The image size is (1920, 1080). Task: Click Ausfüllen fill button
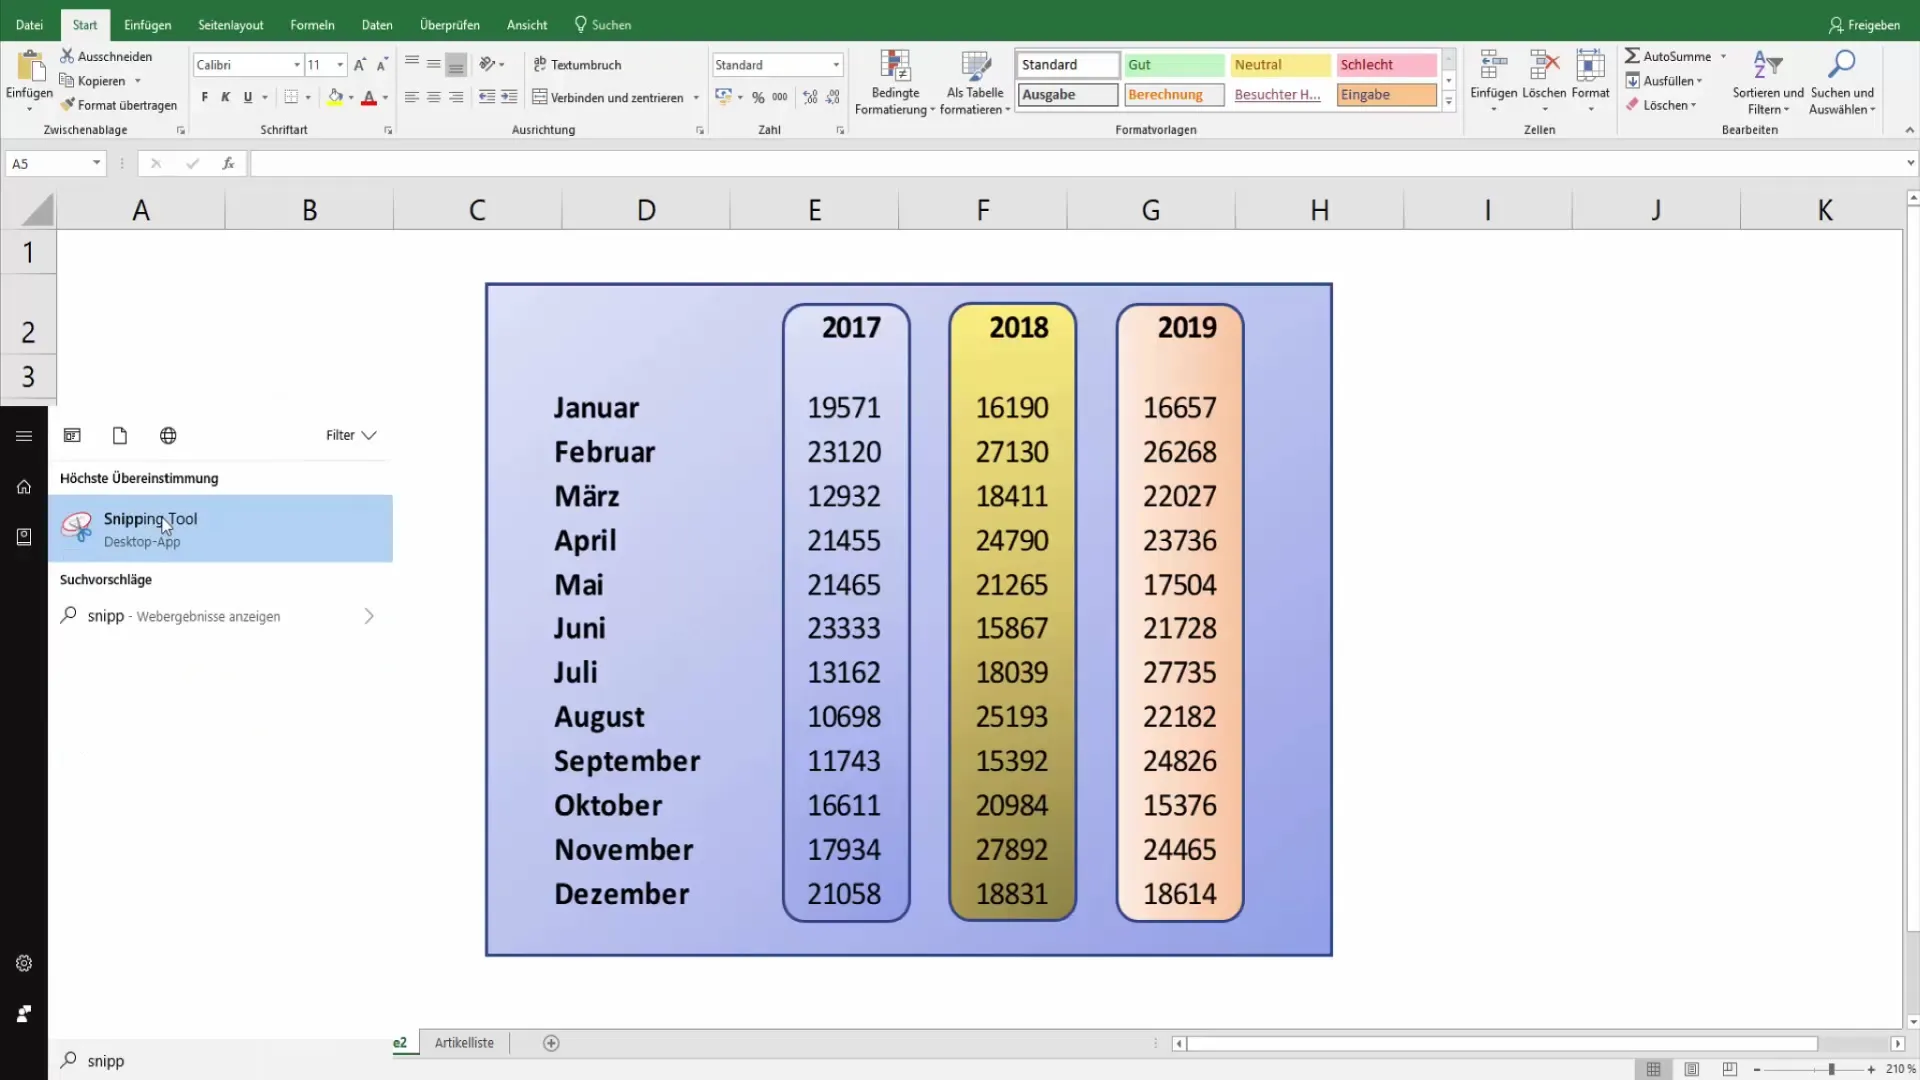coord(1664,80)
